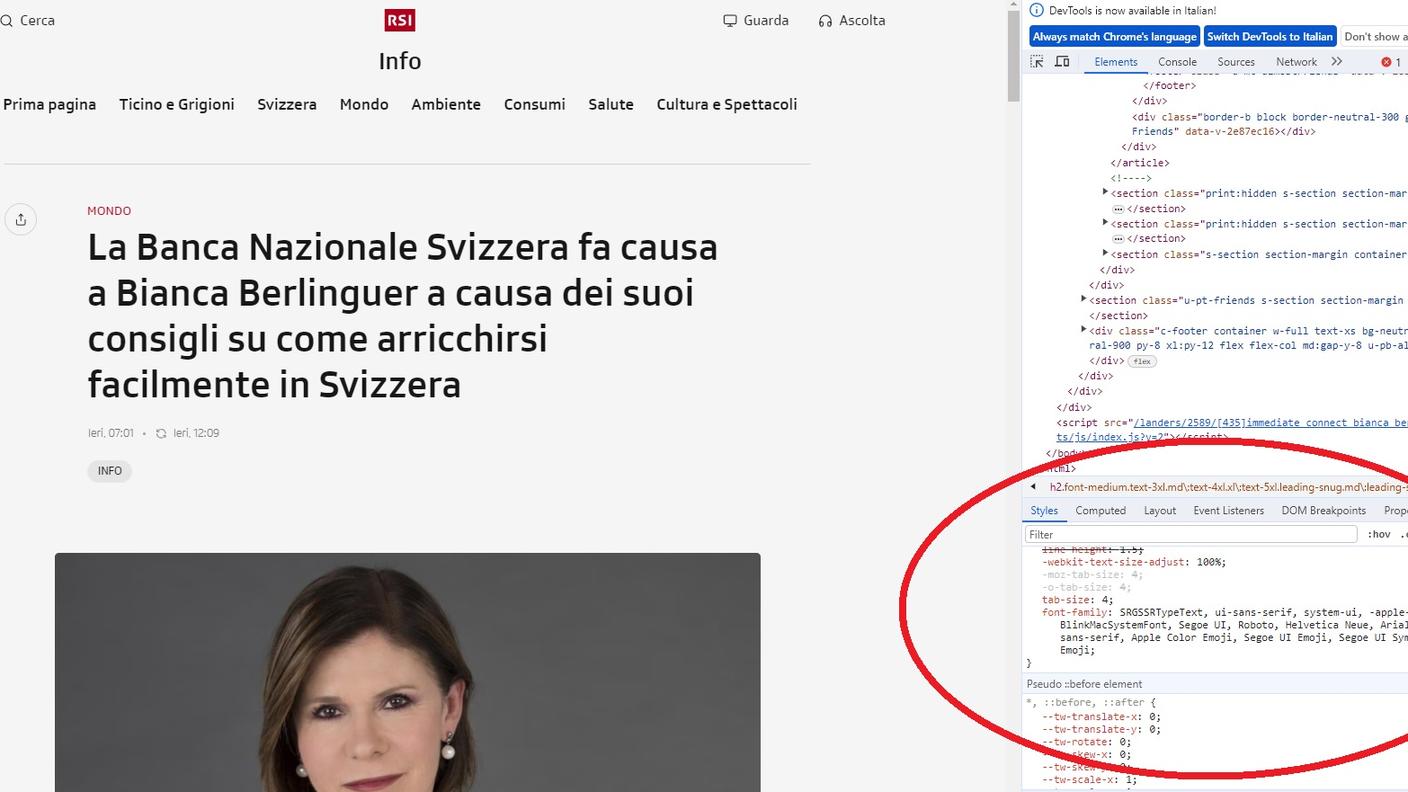Switch to the Elements tab

pyautogui.click(x=1116, y=62)
